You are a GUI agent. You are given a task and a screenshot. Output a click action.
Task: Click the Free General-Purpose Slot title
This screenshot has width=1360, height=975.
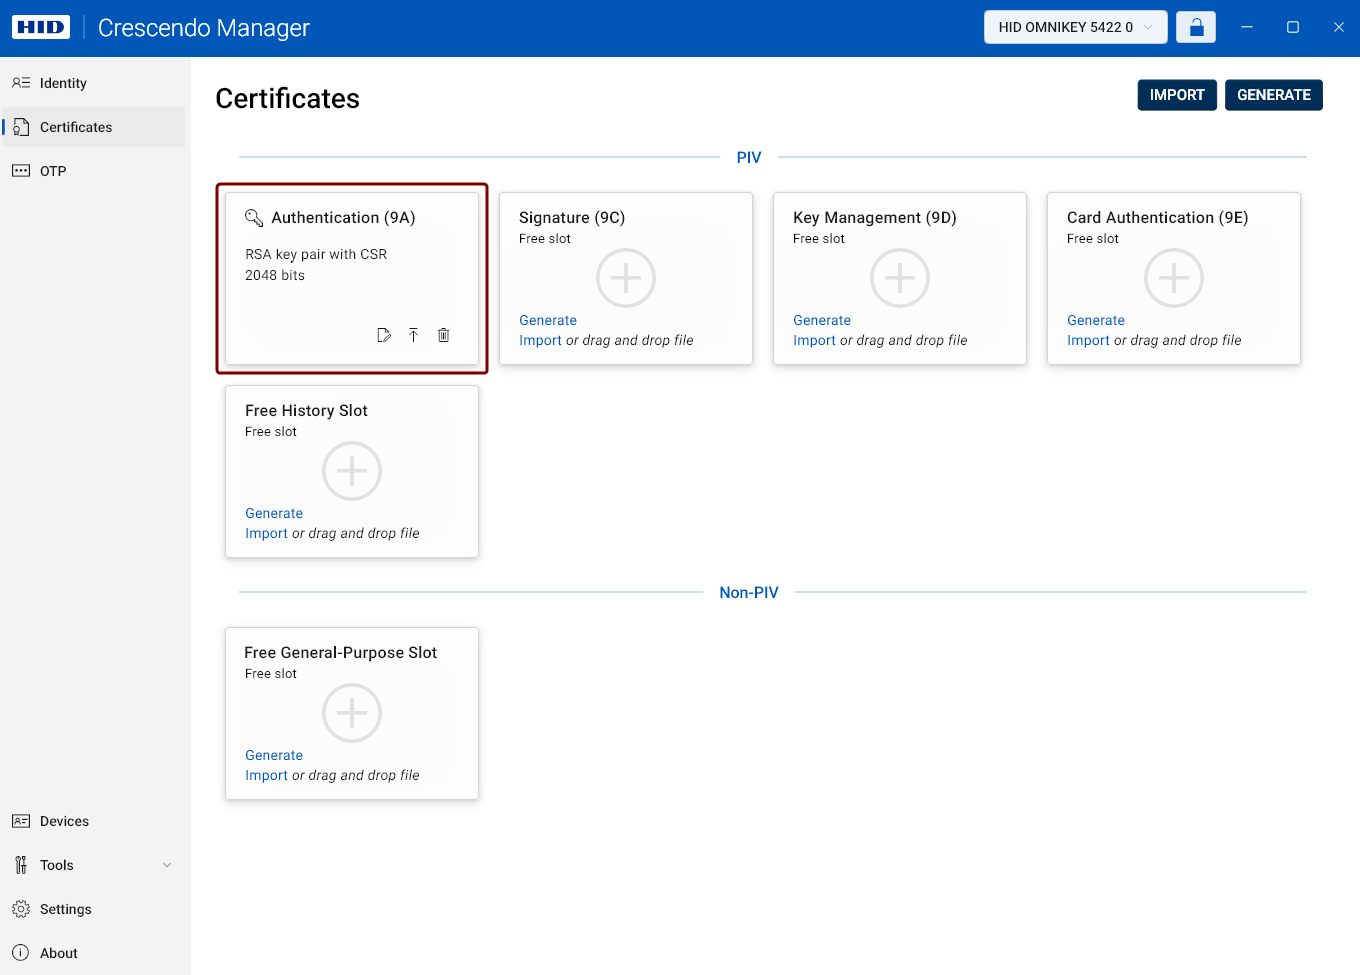[341, 653]
